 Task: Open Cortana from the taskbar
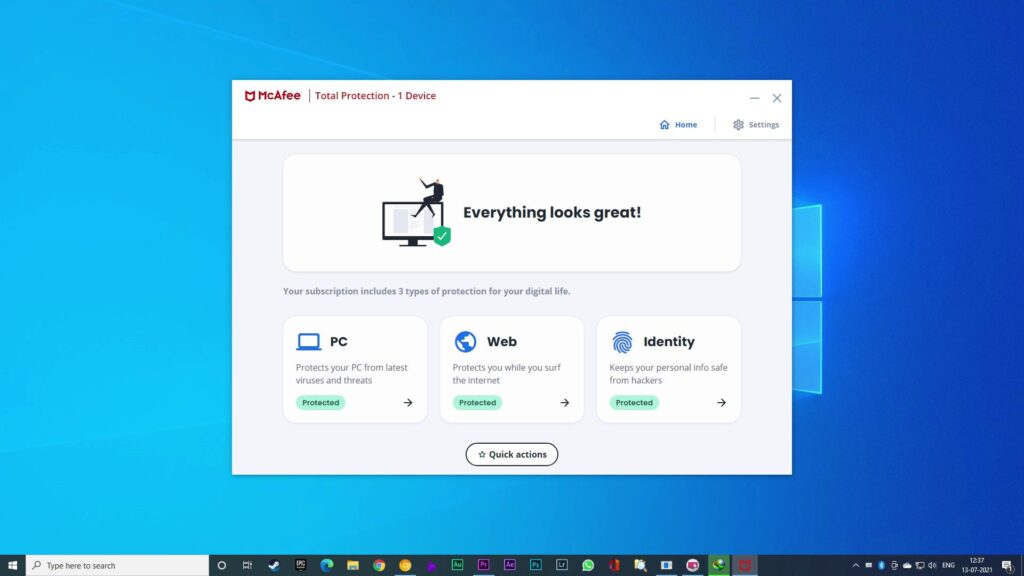pos(221,566)
